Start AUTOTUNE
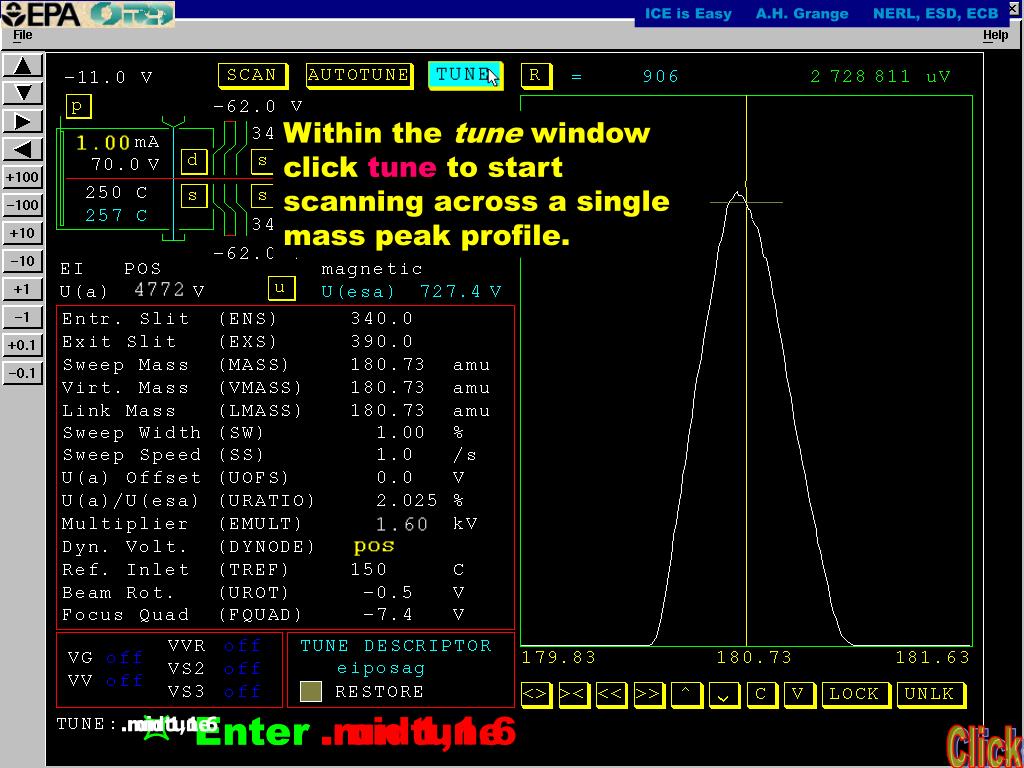Viewport: 1024px width, 768px height. click(359, 76)
